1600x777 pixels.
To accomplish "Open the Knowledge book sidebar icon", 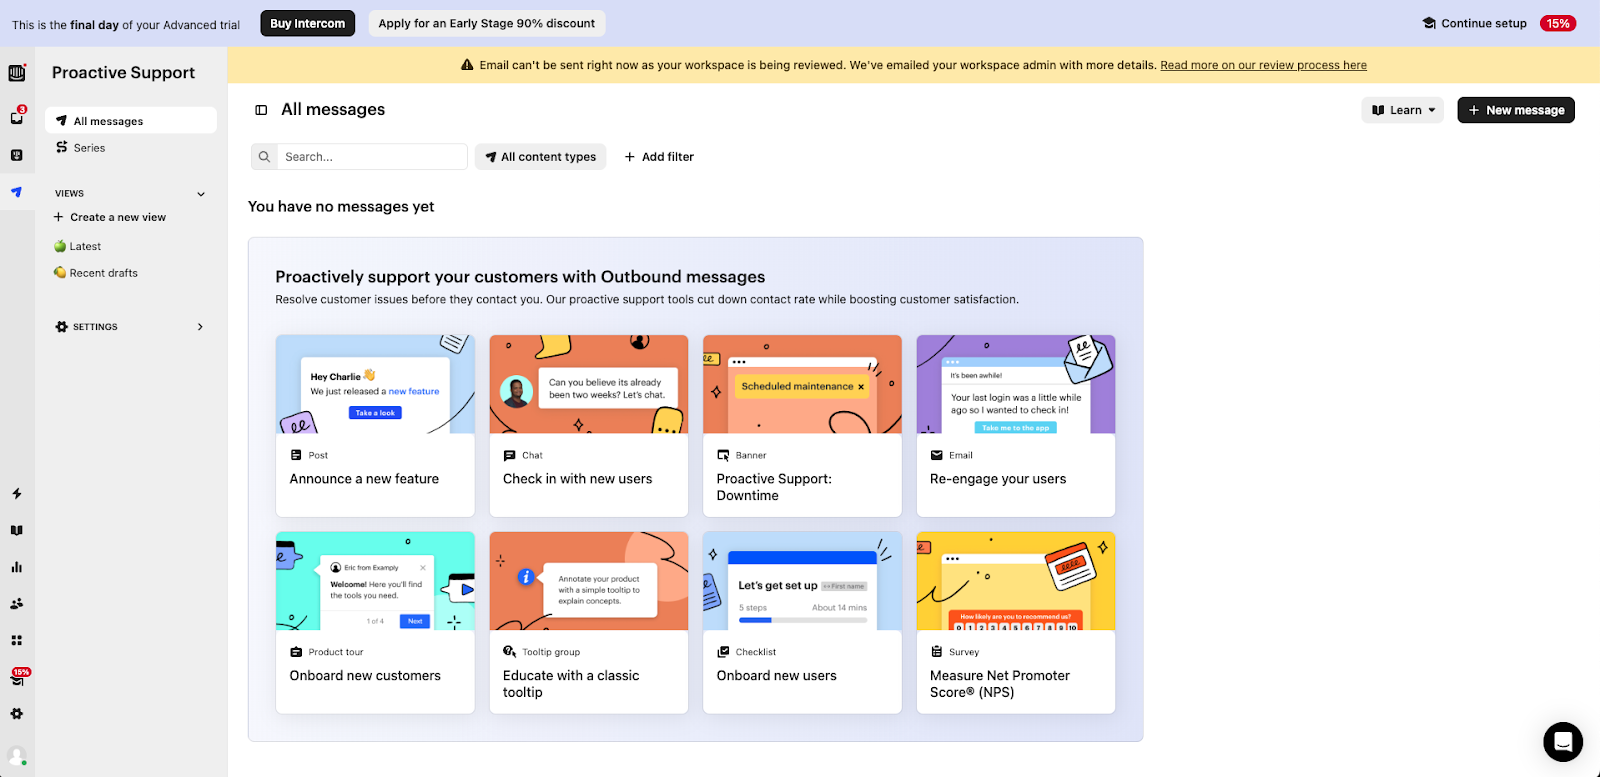I will tap(17, 531).
